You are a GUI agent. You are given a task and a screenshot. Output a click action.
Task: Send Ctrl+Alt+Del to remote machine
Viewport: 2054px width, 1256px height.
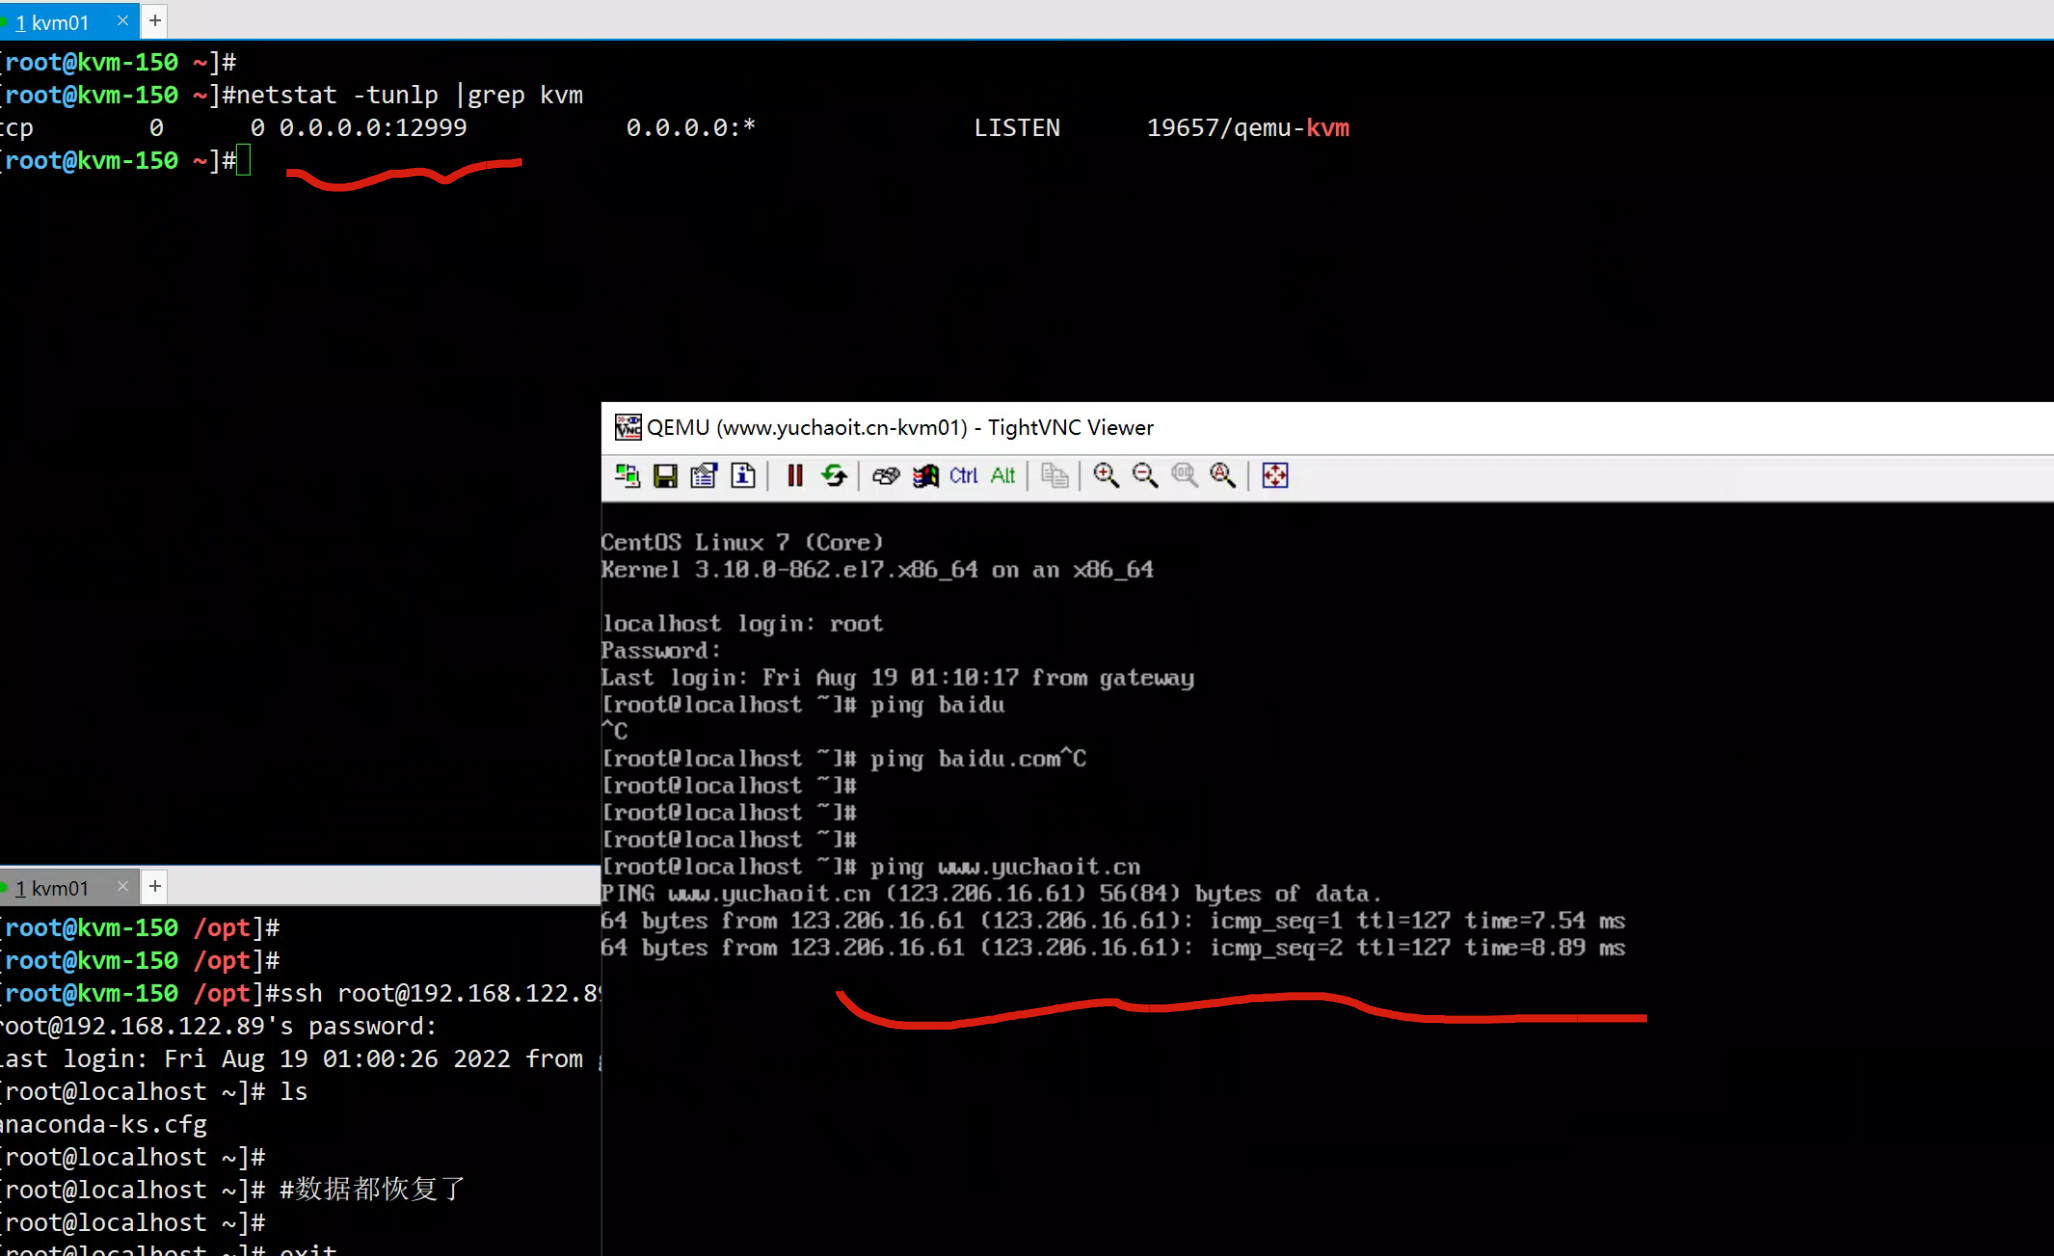[886, 476]
